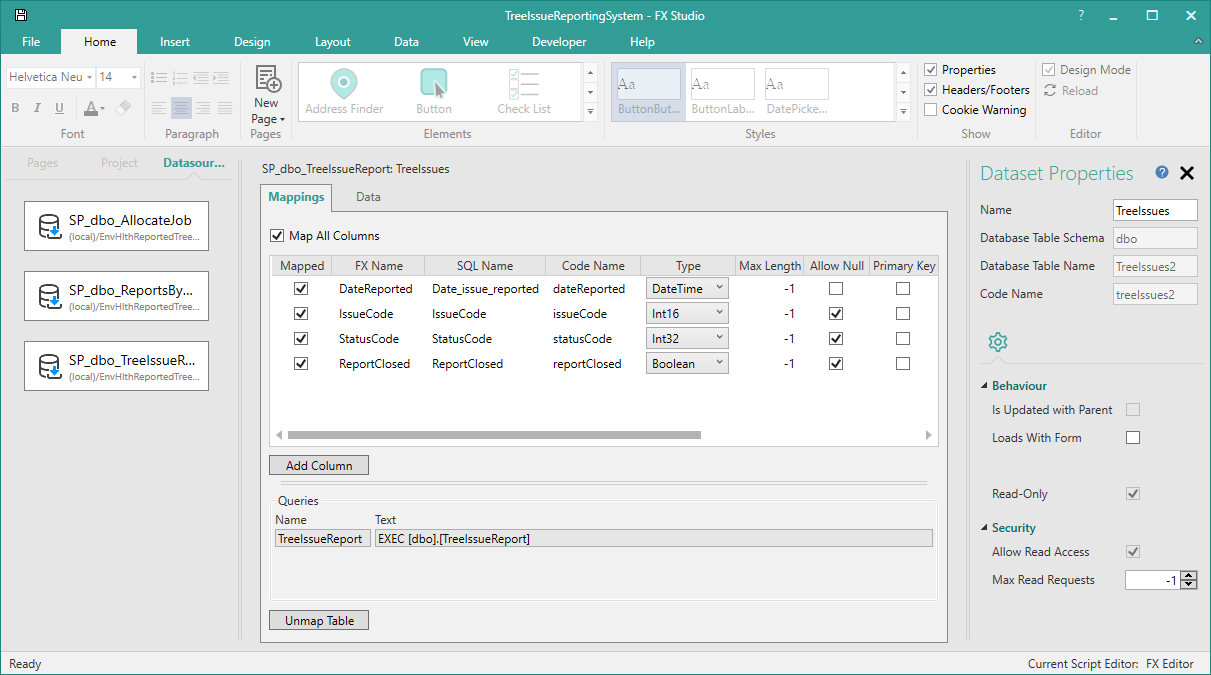
Task: Create a New Page
Action: (x=266, y=90)
